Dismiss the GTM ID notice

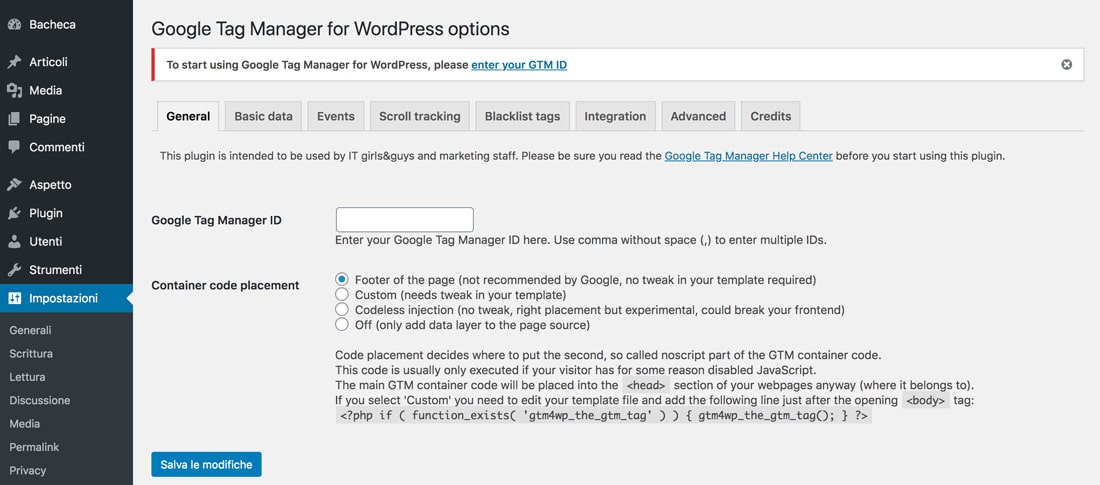1066,65
